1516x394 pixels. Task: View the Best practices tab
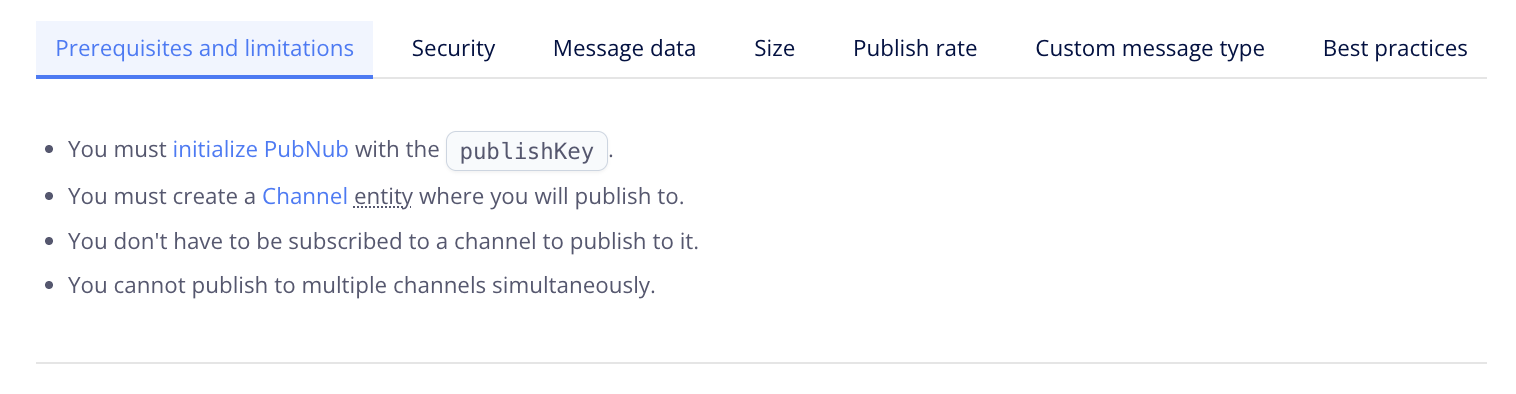point(1395,49)
